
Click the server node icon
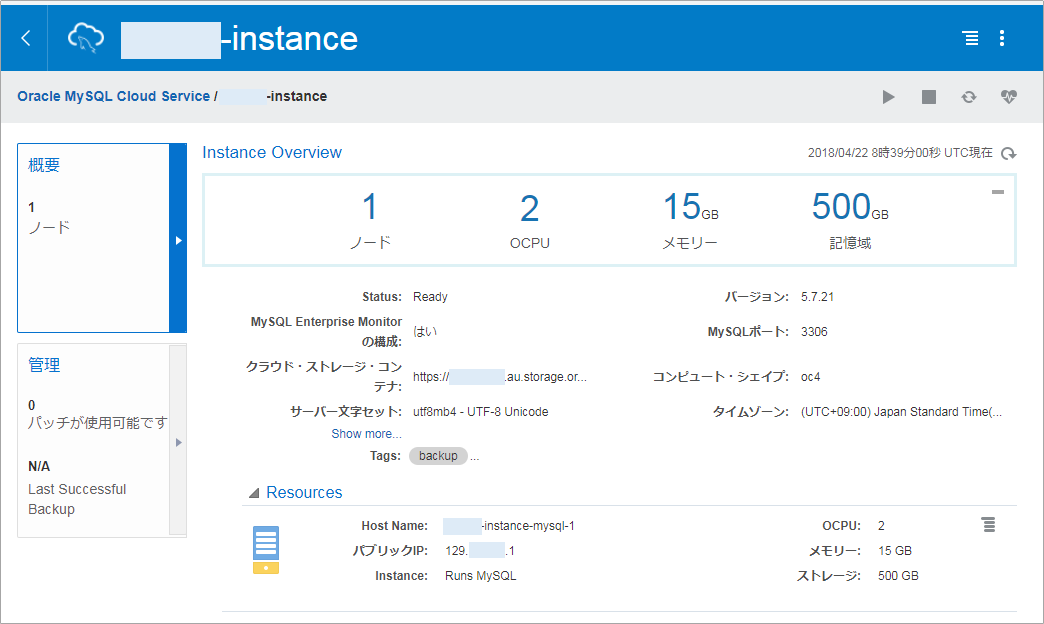[266, 550]
